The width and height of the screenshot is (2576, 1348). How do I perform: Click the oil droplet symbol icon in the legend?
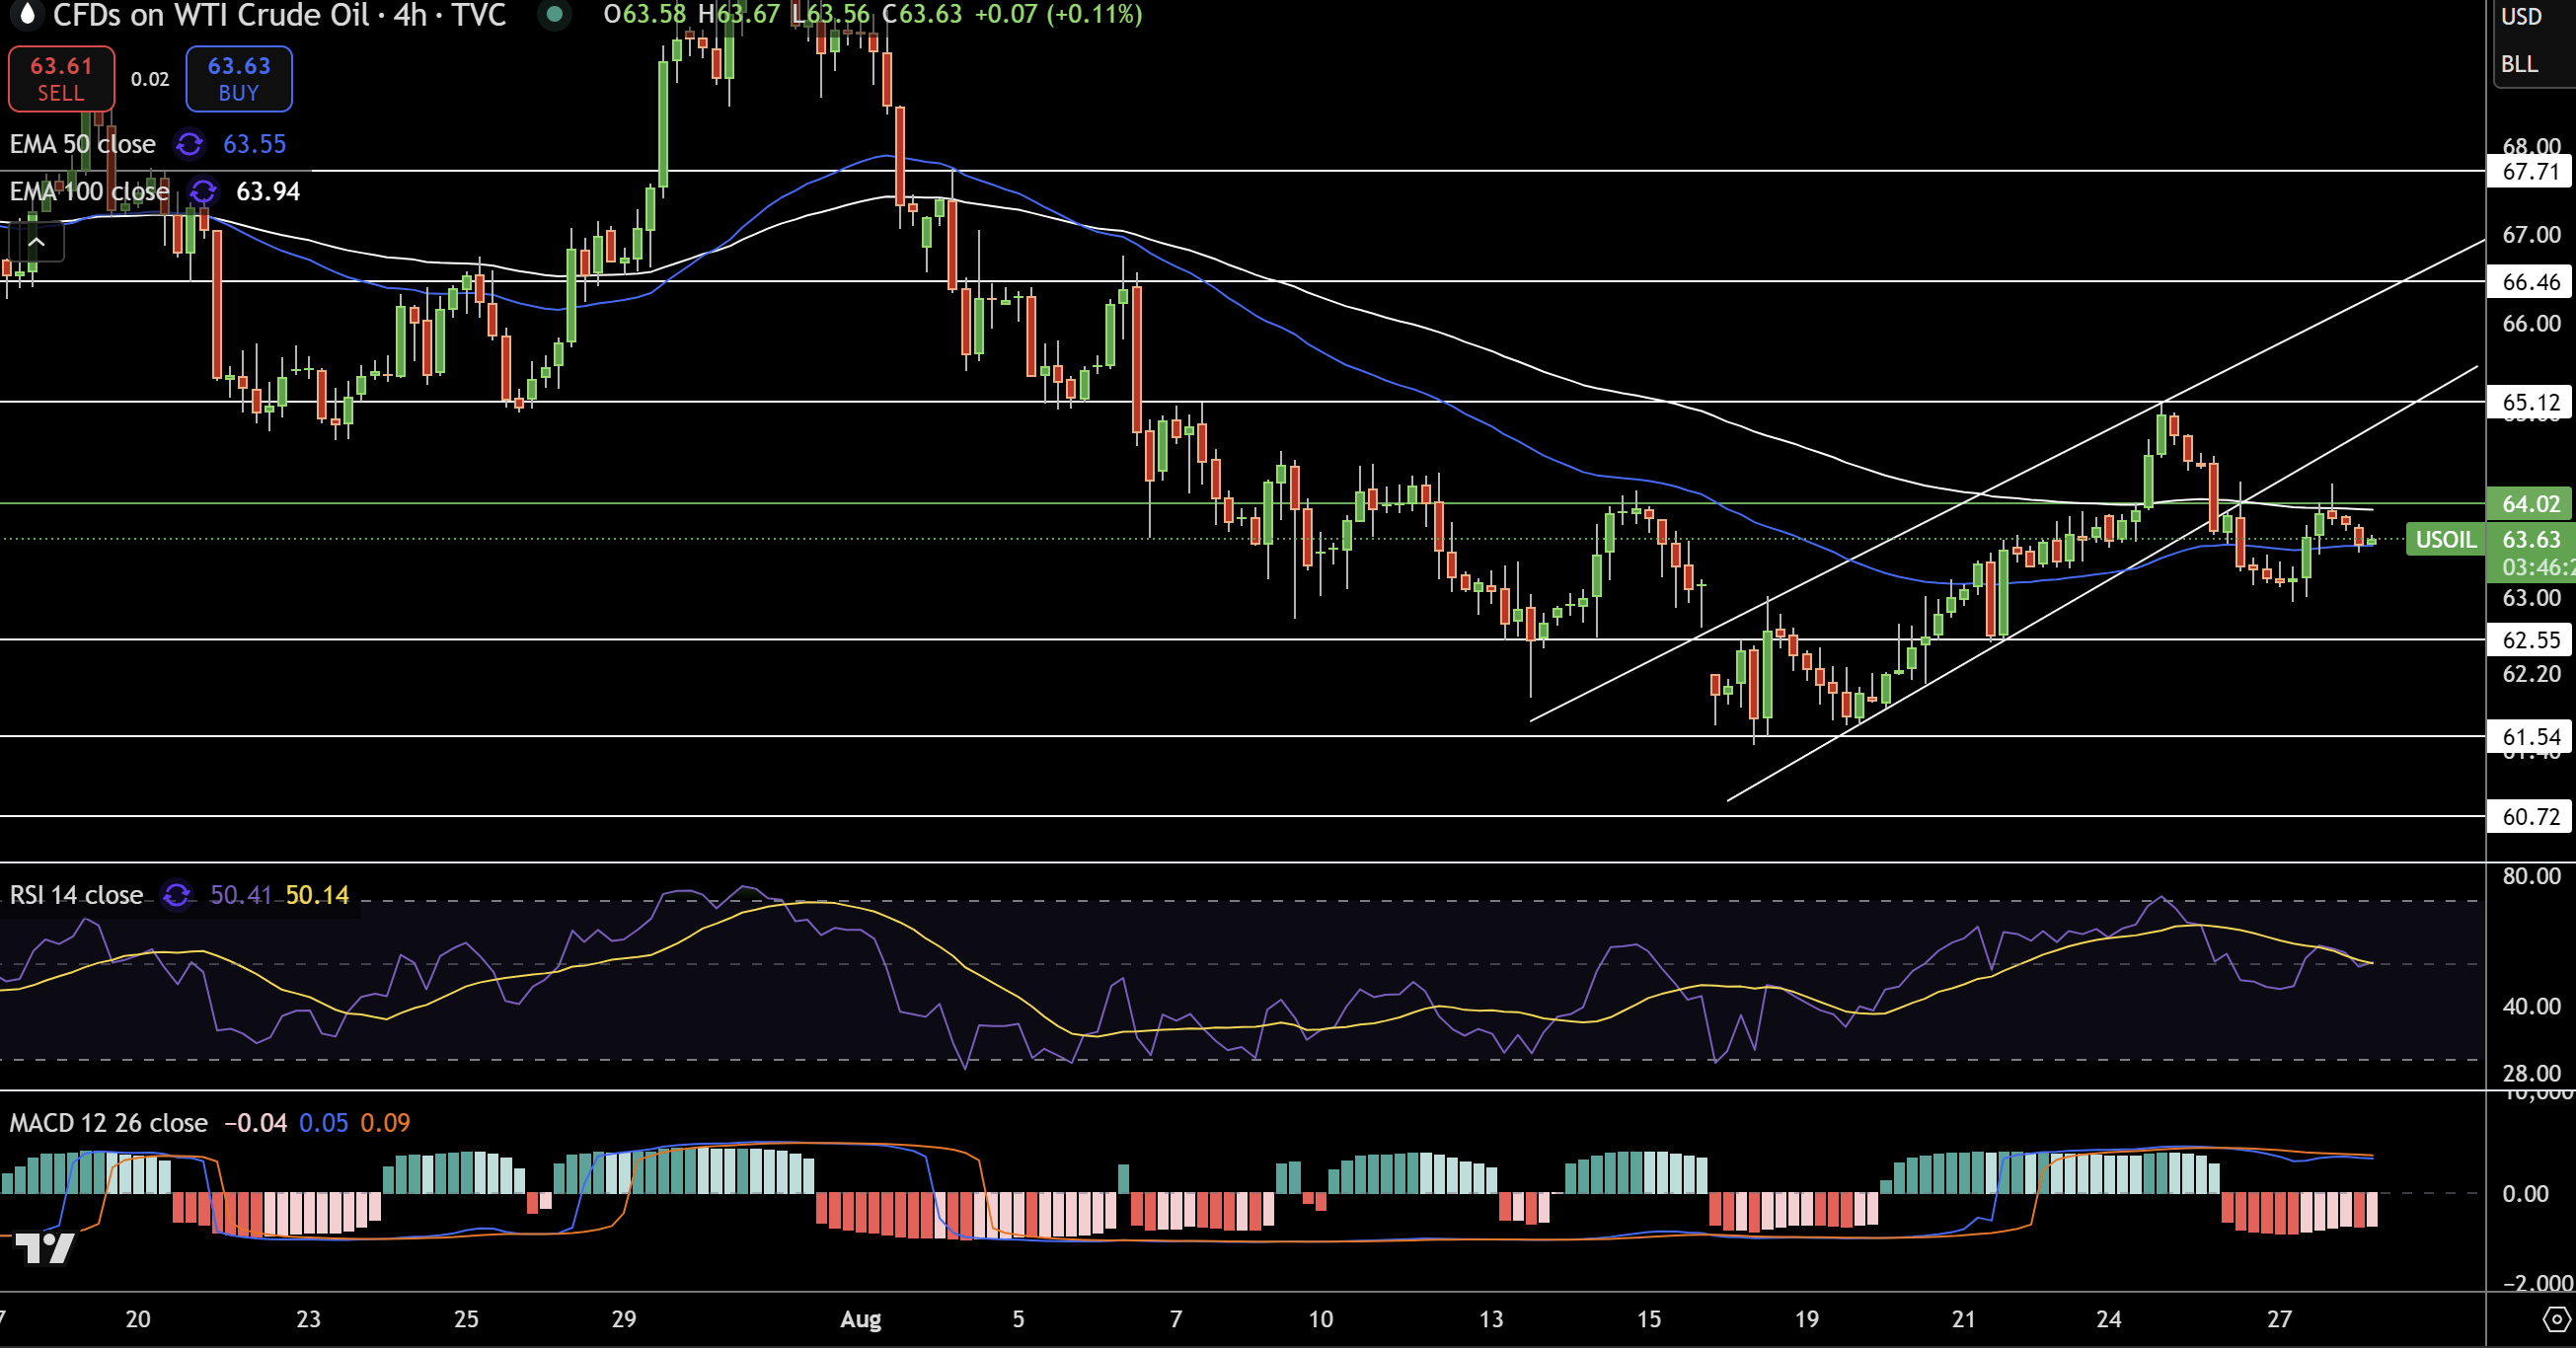pyautogui.click(x=26, y=15)
